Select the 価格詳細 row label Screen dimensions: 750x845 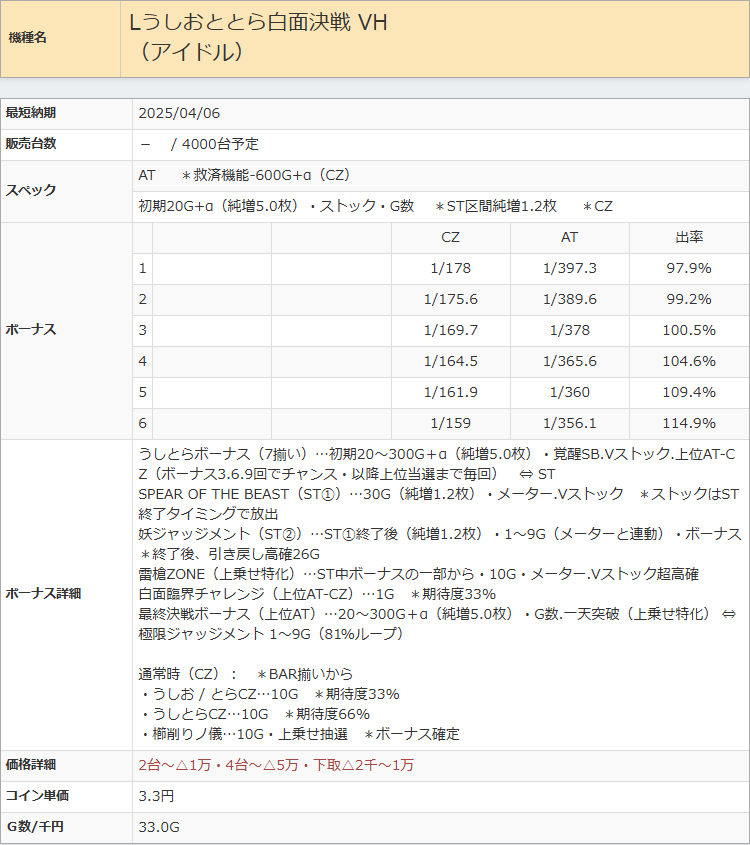pyautogui.click(x=31, y=765)
